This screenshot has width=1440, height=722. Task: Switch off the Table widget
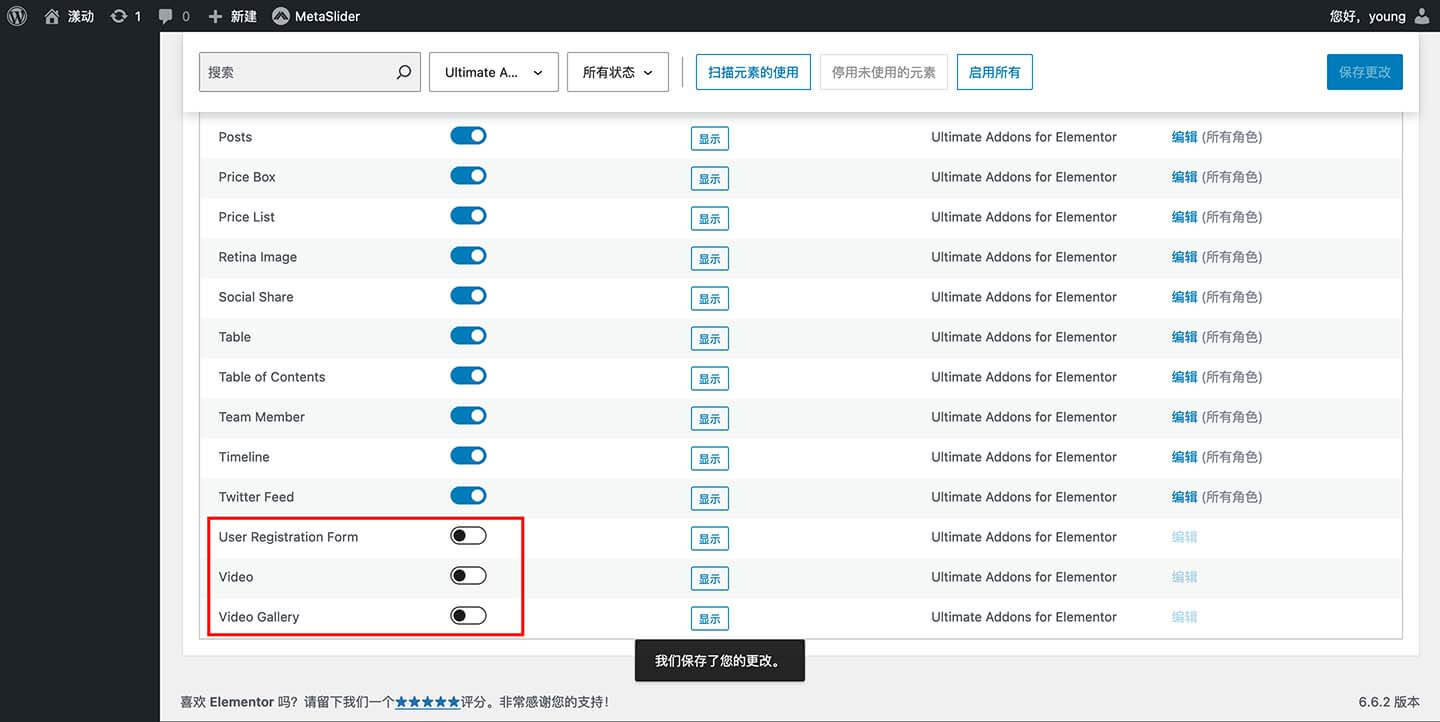point(468,336)
